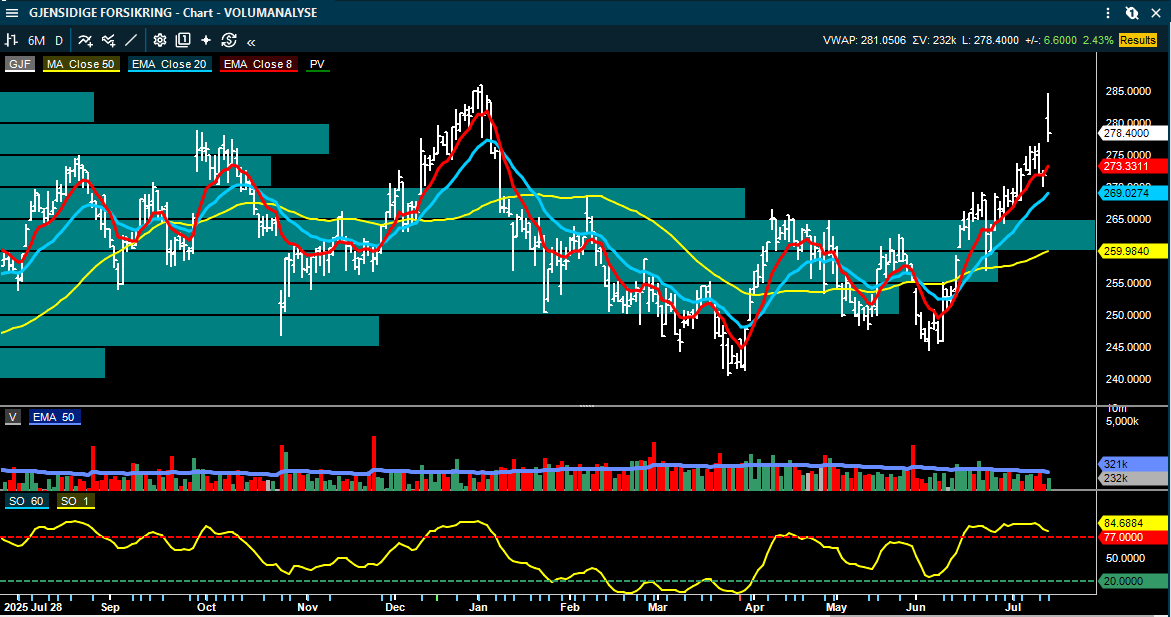The image size is (1171, 617).
Task: Click the Oct label on time axis
Action: click(206, 607)
